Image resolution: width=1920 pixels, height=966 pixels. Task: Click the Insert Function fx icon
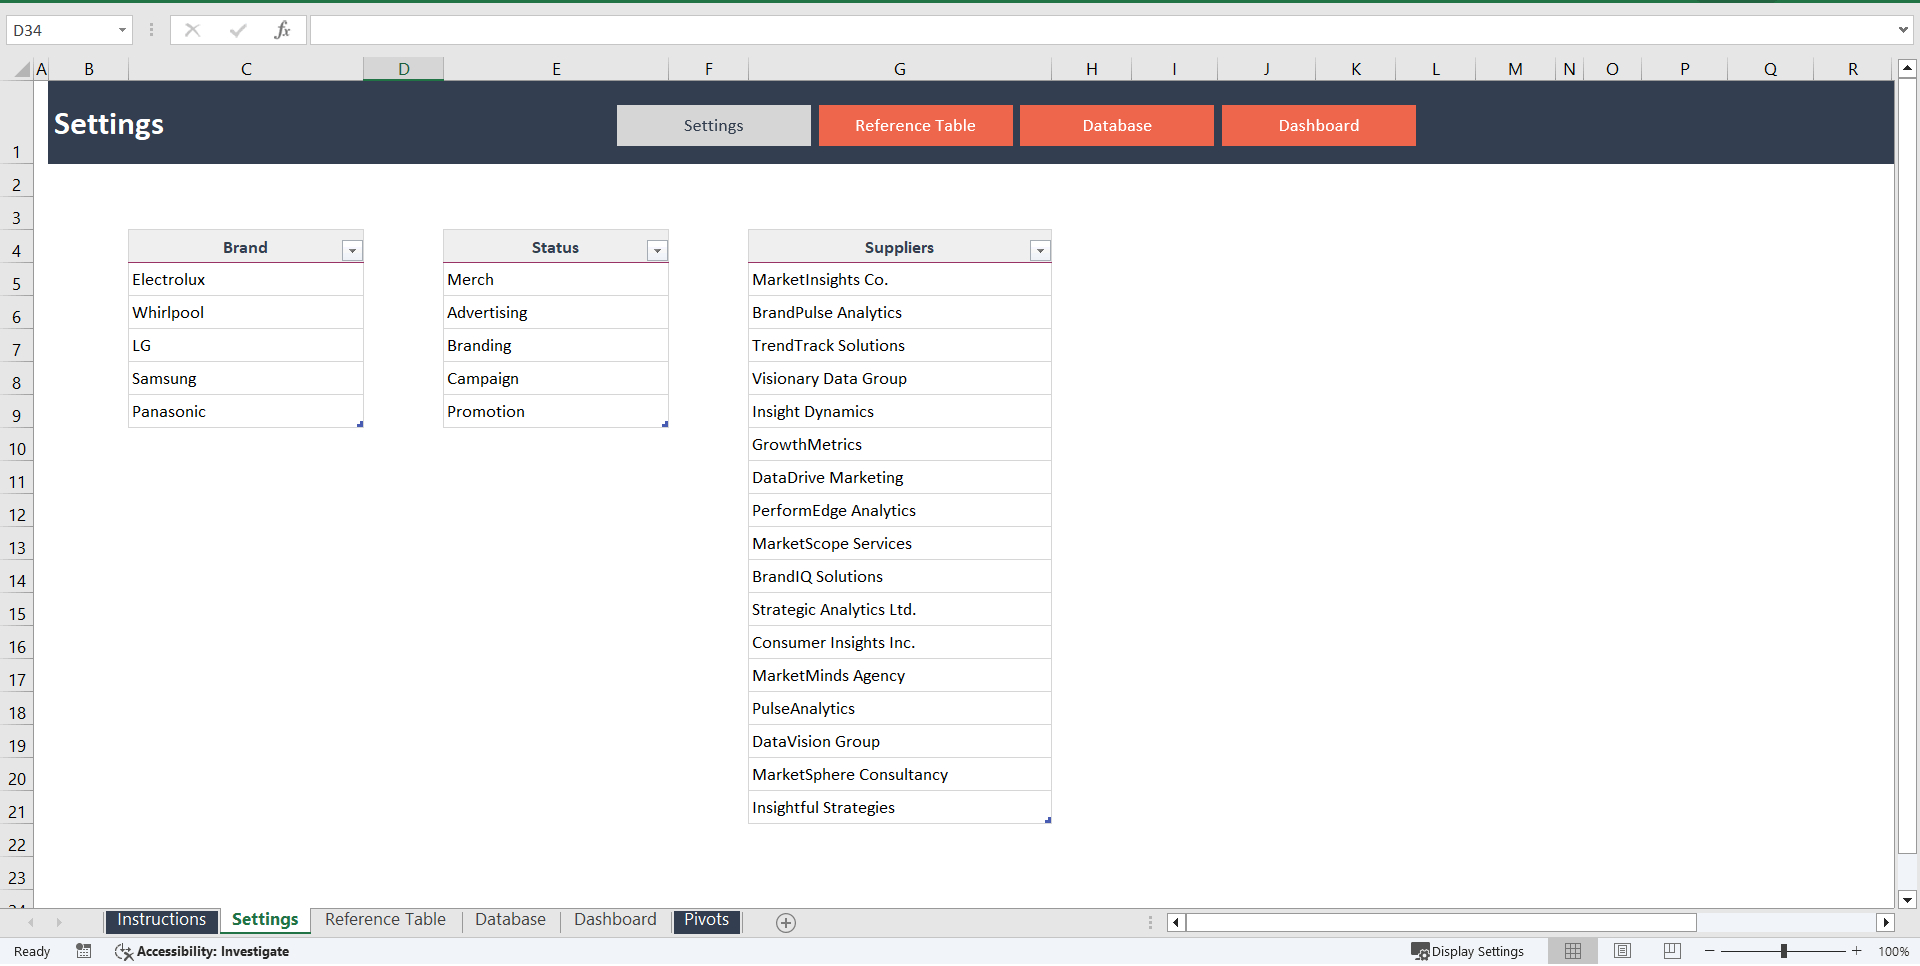[x=282, y=30]
